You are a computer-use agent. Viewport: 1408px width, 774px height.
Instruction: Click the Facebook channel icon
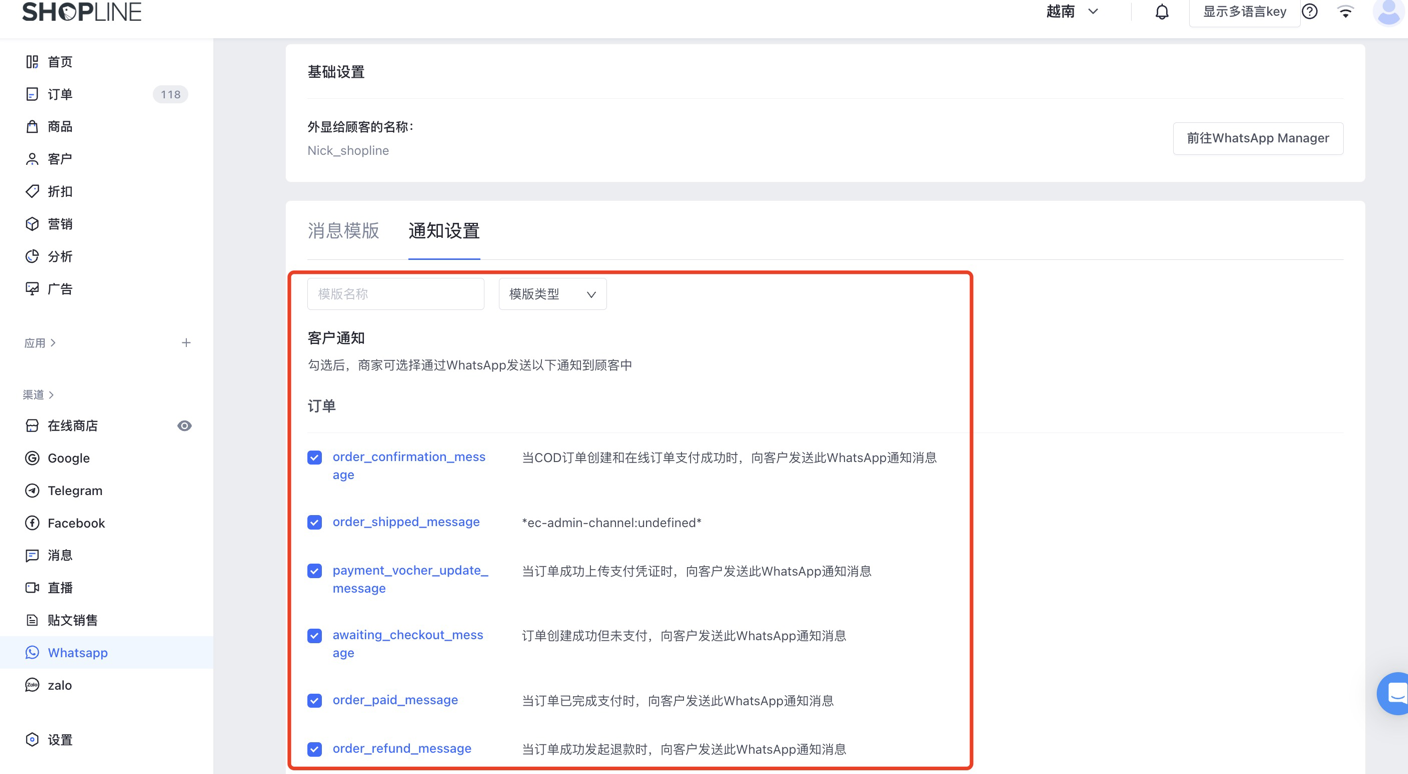pos(32,523)
